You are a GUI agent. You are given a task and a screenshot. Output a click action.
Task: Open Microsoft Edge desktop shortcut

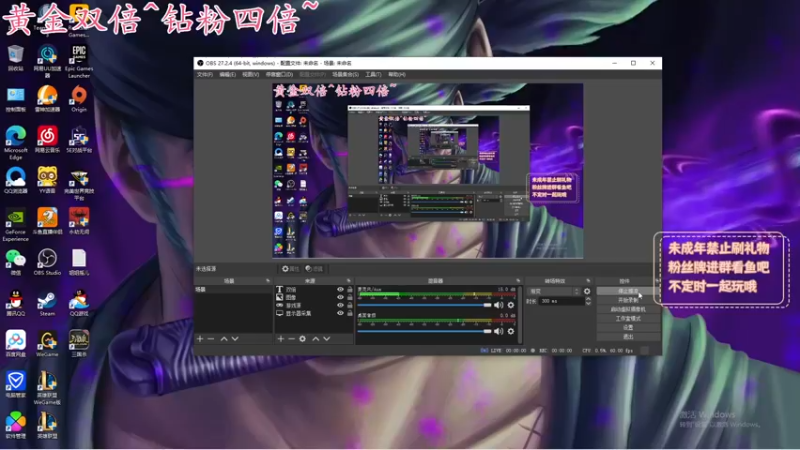16,143
